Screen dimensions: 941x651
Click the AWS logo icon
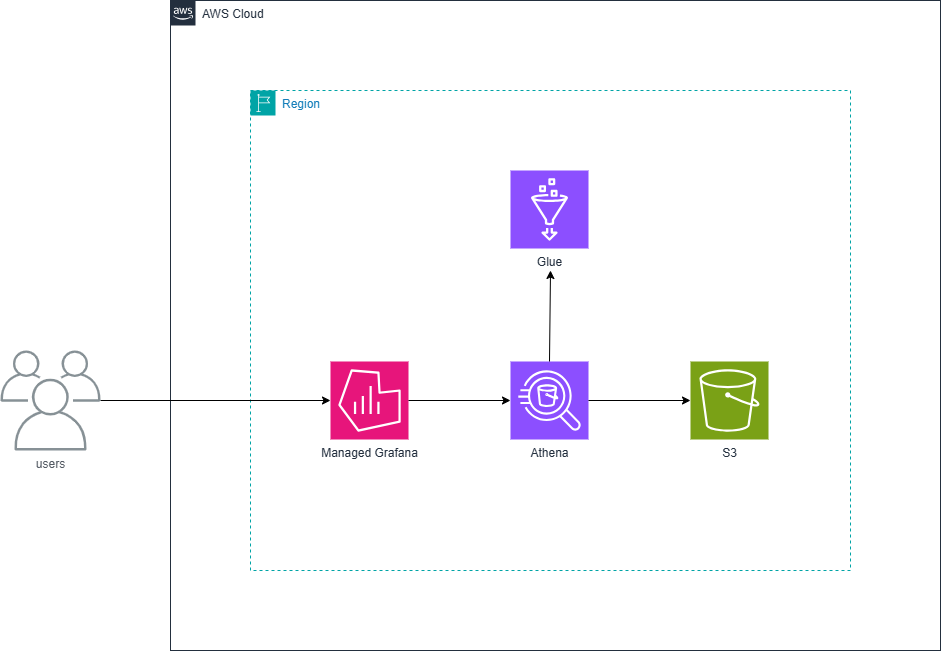click(183, 13)
